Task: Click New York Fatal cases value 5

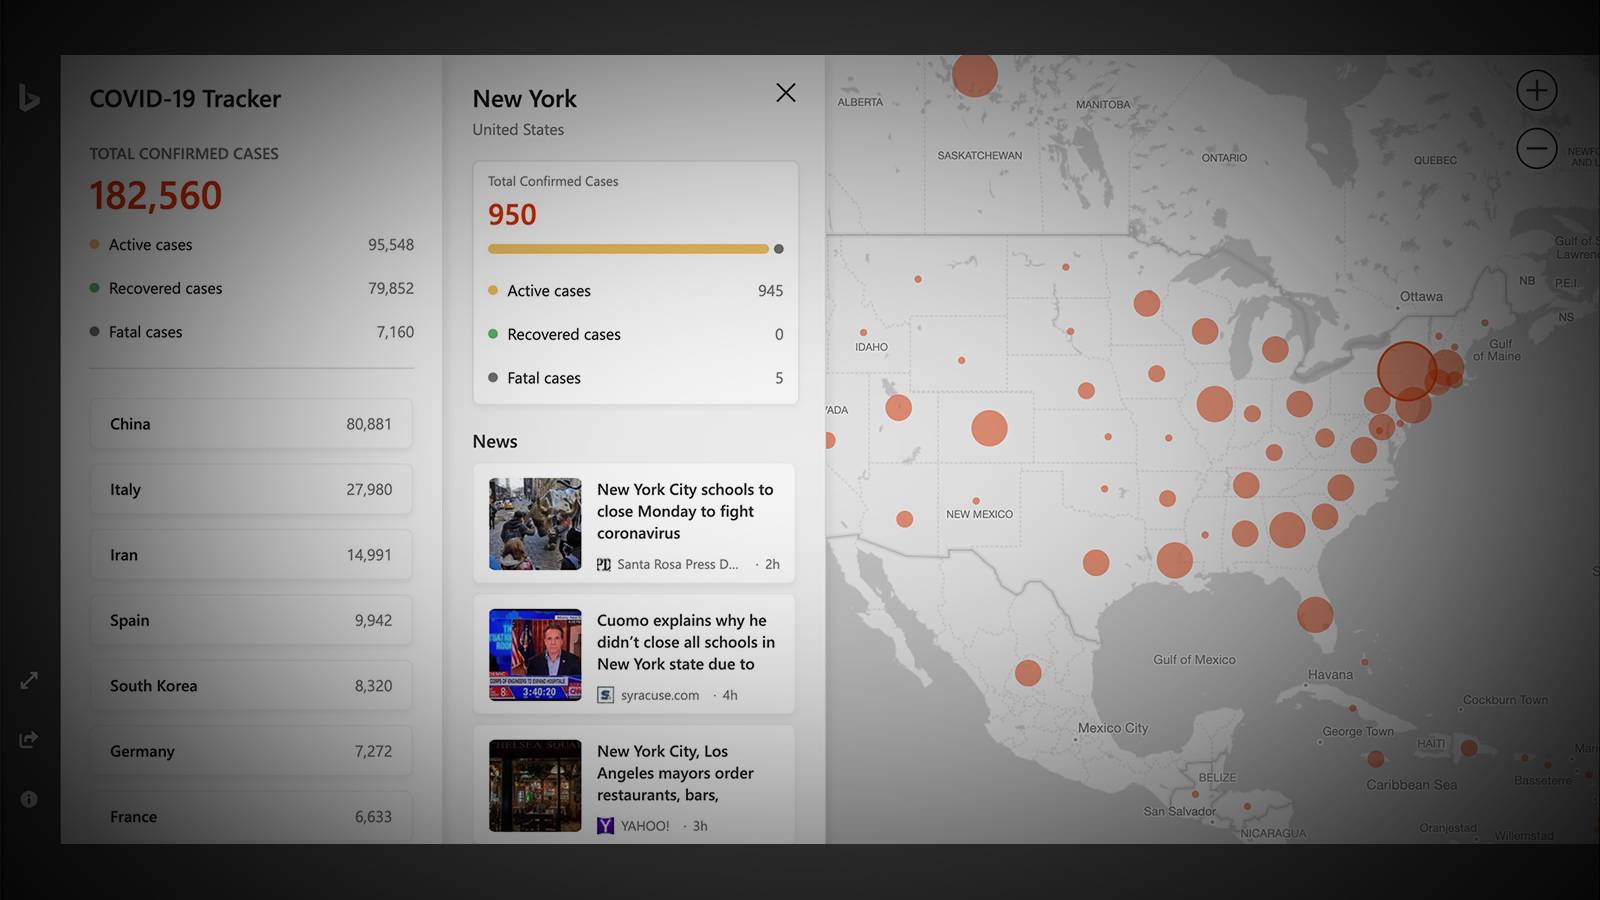Action: [779, 378]
